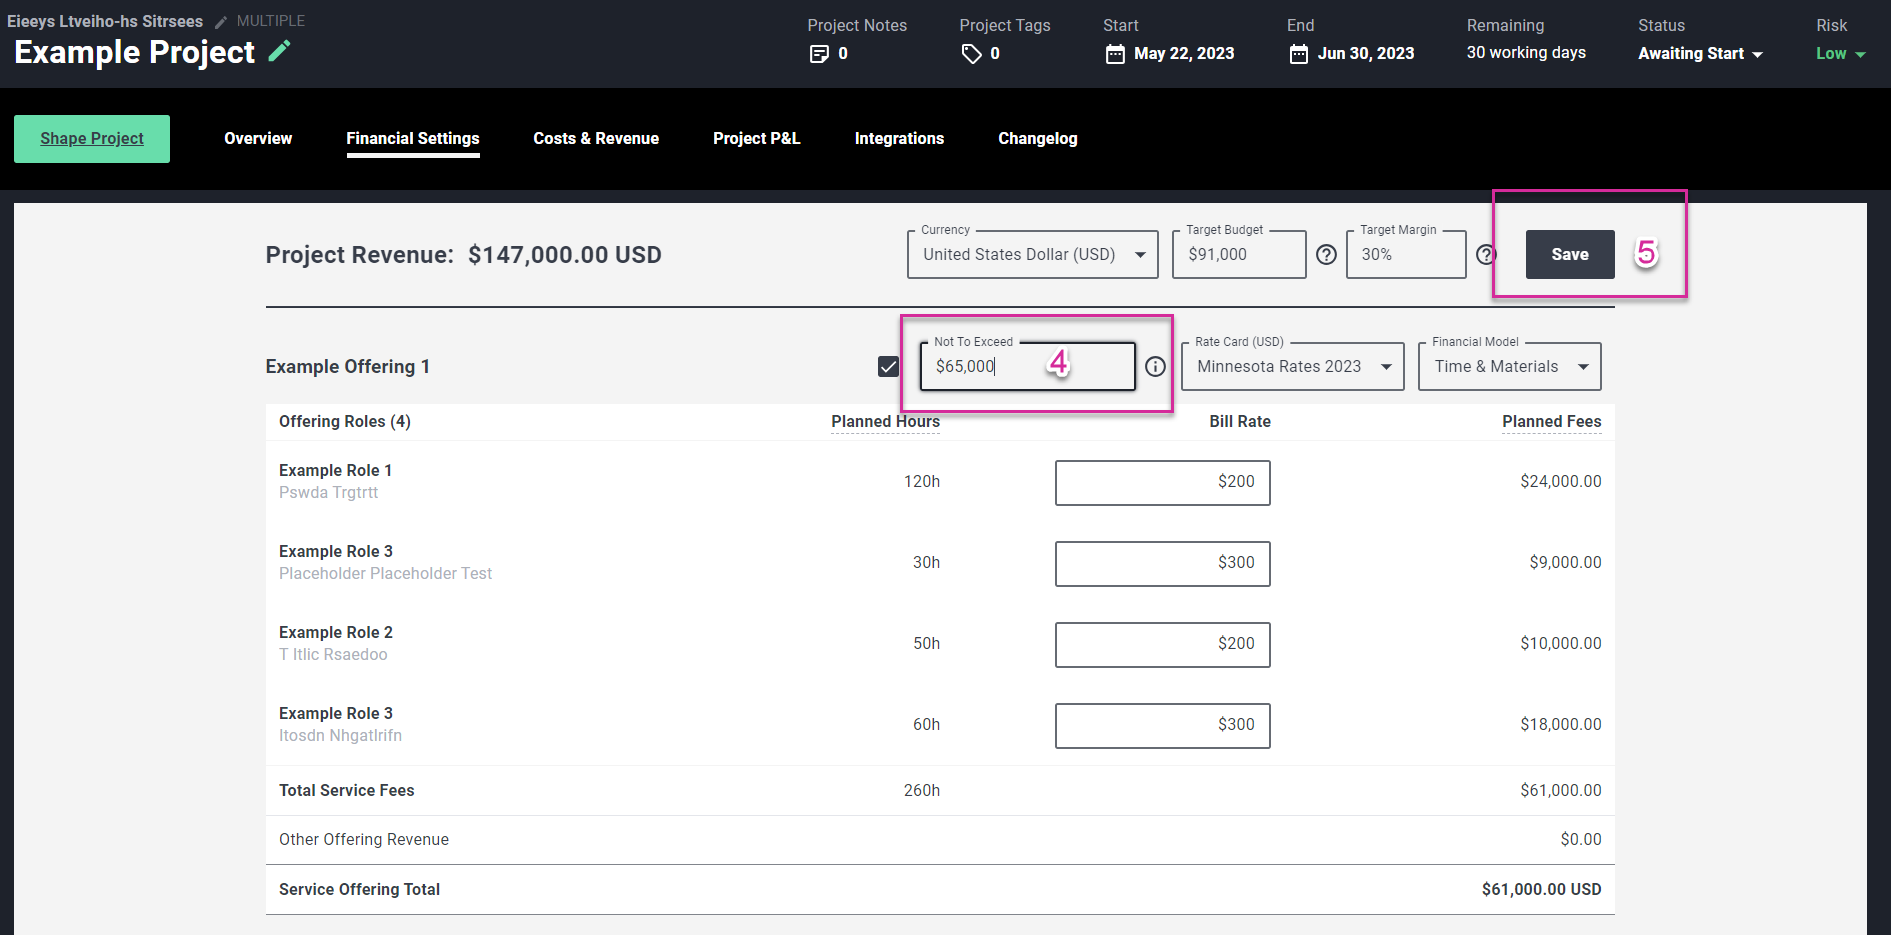Image resolution: width=1891 pixels, height=935 pixels.
Task: Go to the Project P&L tab
Action: 757,138
